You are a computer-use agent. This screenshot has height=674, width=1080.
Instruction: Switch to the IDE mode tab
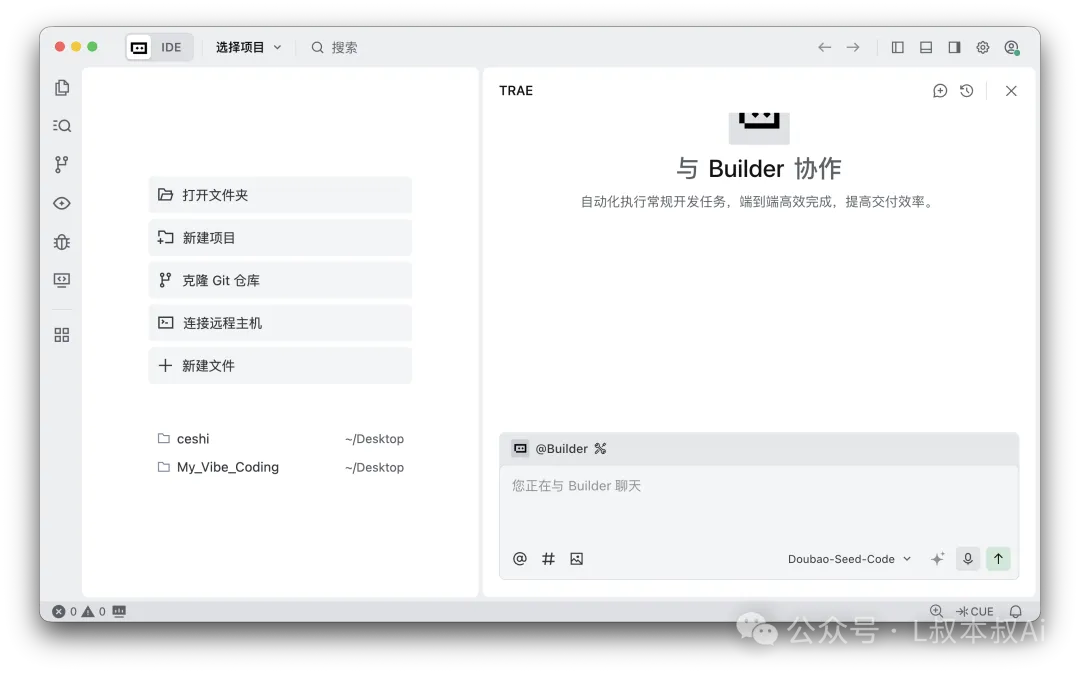pos(171,48)
